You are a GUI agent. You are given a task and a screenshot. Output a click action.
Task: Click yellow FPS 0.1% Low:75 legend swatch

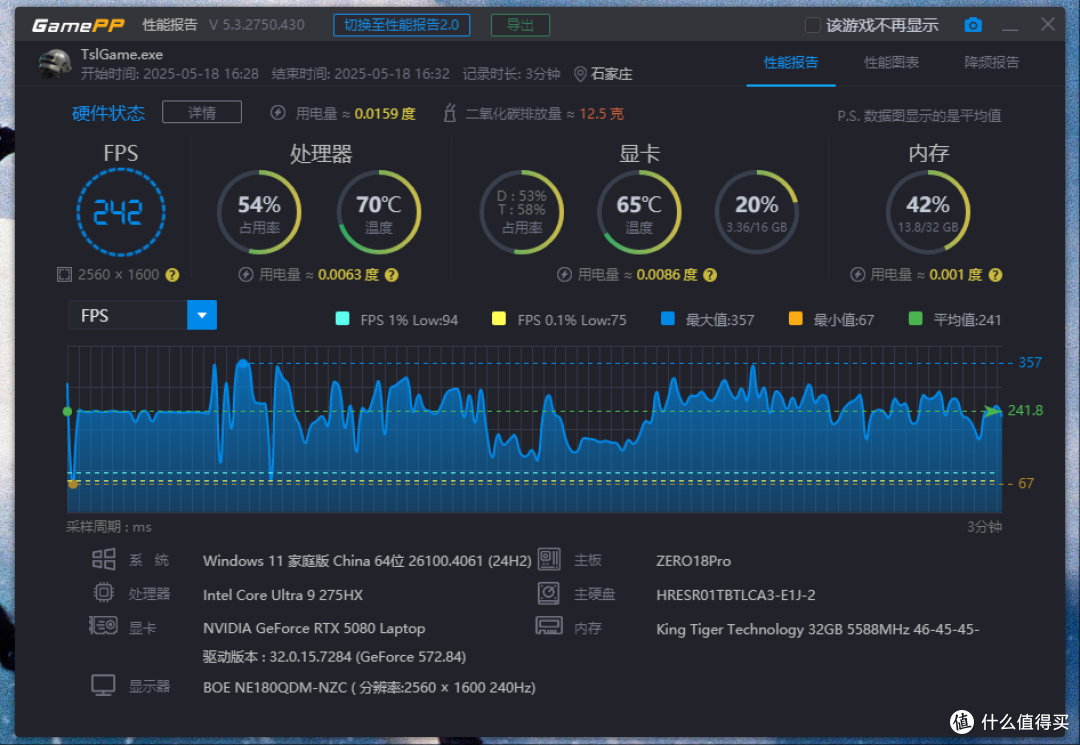click(x=499, y=319)
